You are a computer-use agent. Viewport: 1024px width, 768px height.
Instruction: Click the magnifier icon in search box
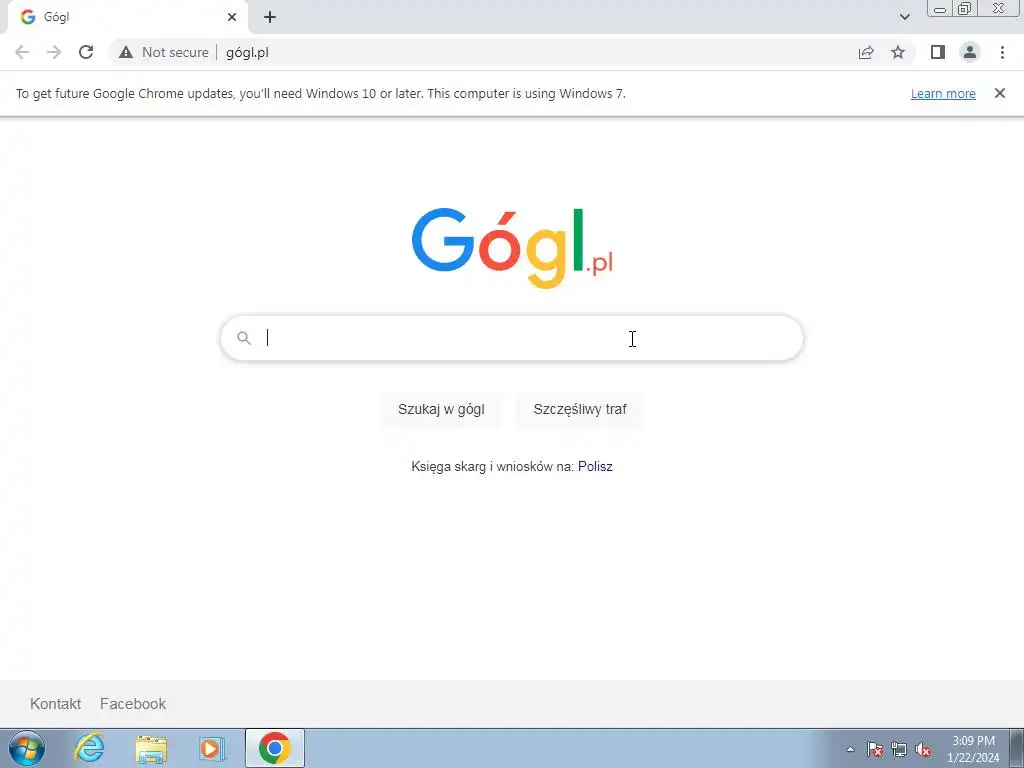[x=244, y=338]
